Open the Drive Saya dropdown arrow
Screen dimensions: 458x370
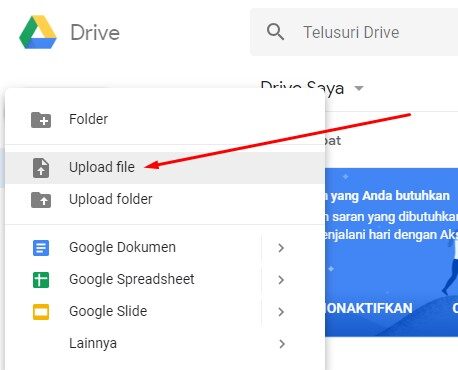[359, 89]
